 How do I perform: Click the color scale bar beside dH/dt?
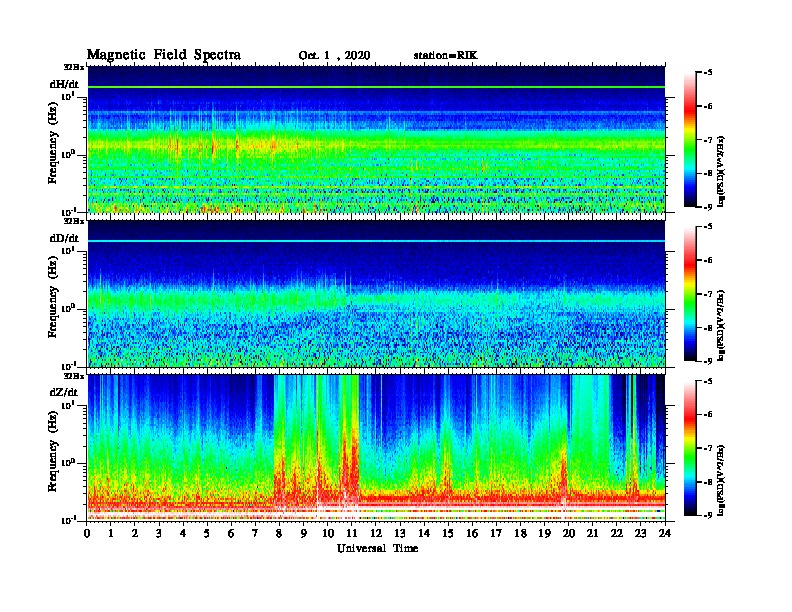tap(690, 140)
